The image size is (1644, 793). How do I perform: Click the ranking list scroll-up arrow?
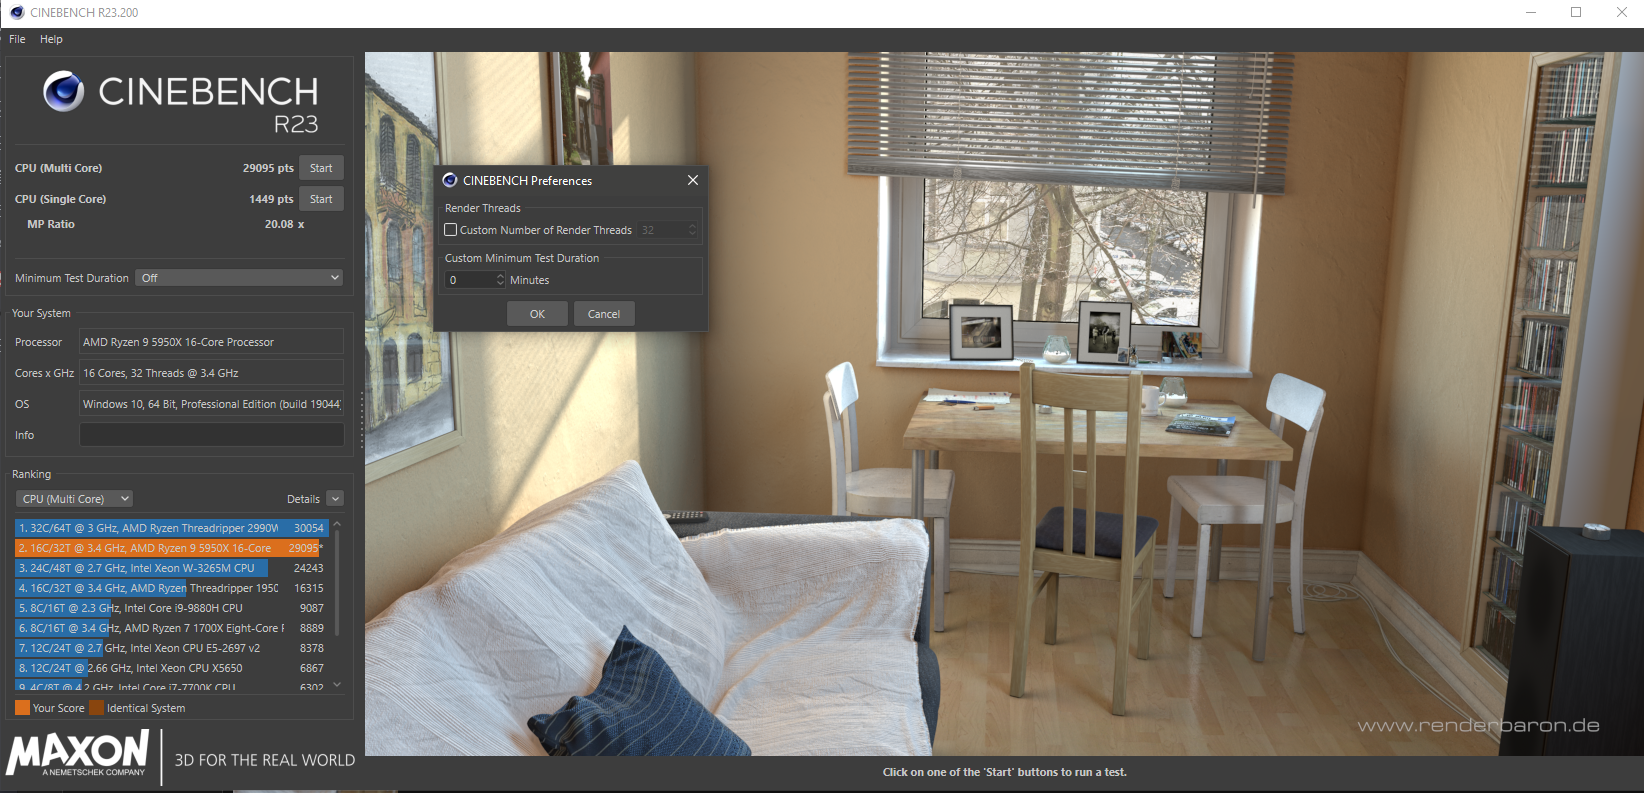click(x=337, y=524)
